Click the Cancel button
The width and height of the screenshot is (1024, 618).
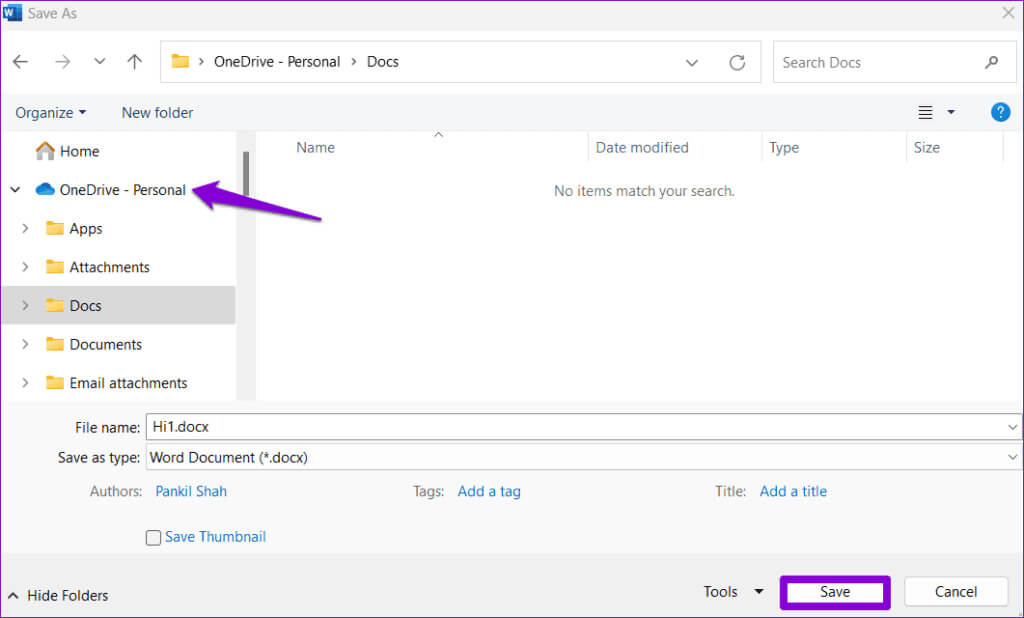pyautogui.click(x=955, y=592)
